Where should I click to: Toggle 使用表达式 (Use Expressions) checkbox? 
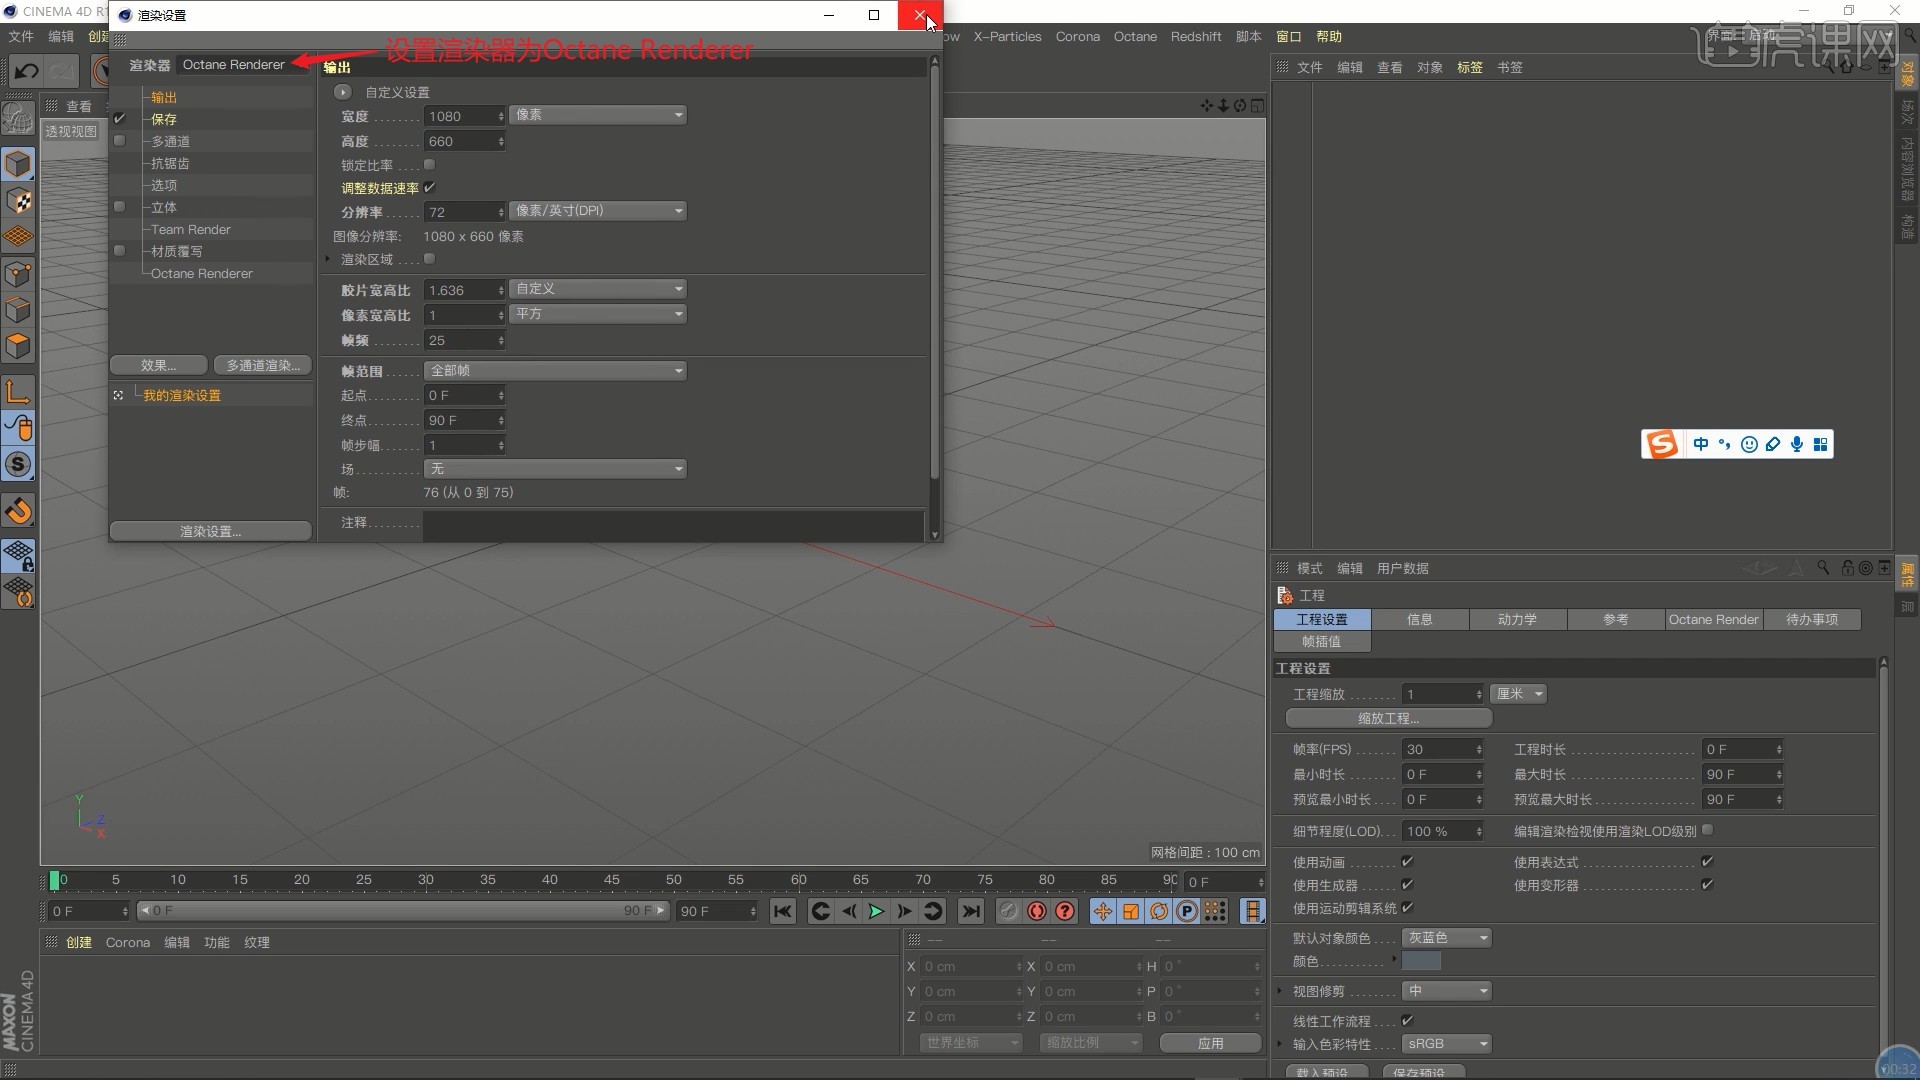pyautogui.click(x=1707, y=861)
